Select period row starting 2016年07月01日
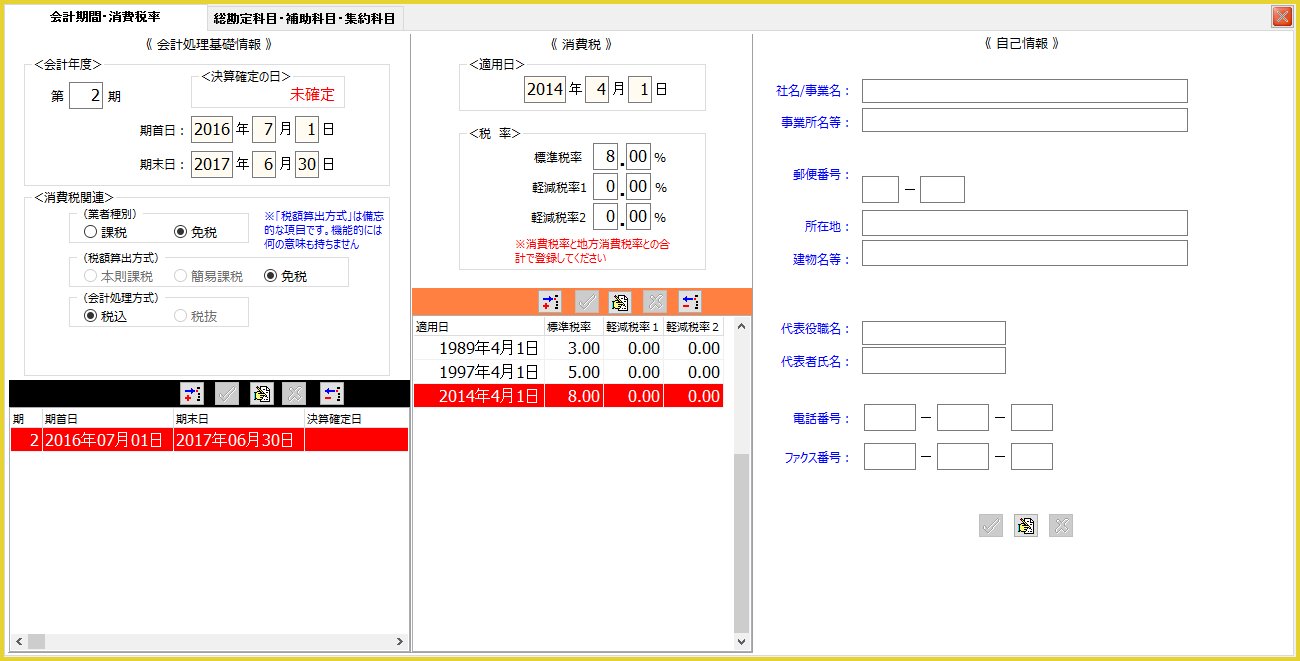Viewport: 1300px width, 661px height. pos(210,440)
